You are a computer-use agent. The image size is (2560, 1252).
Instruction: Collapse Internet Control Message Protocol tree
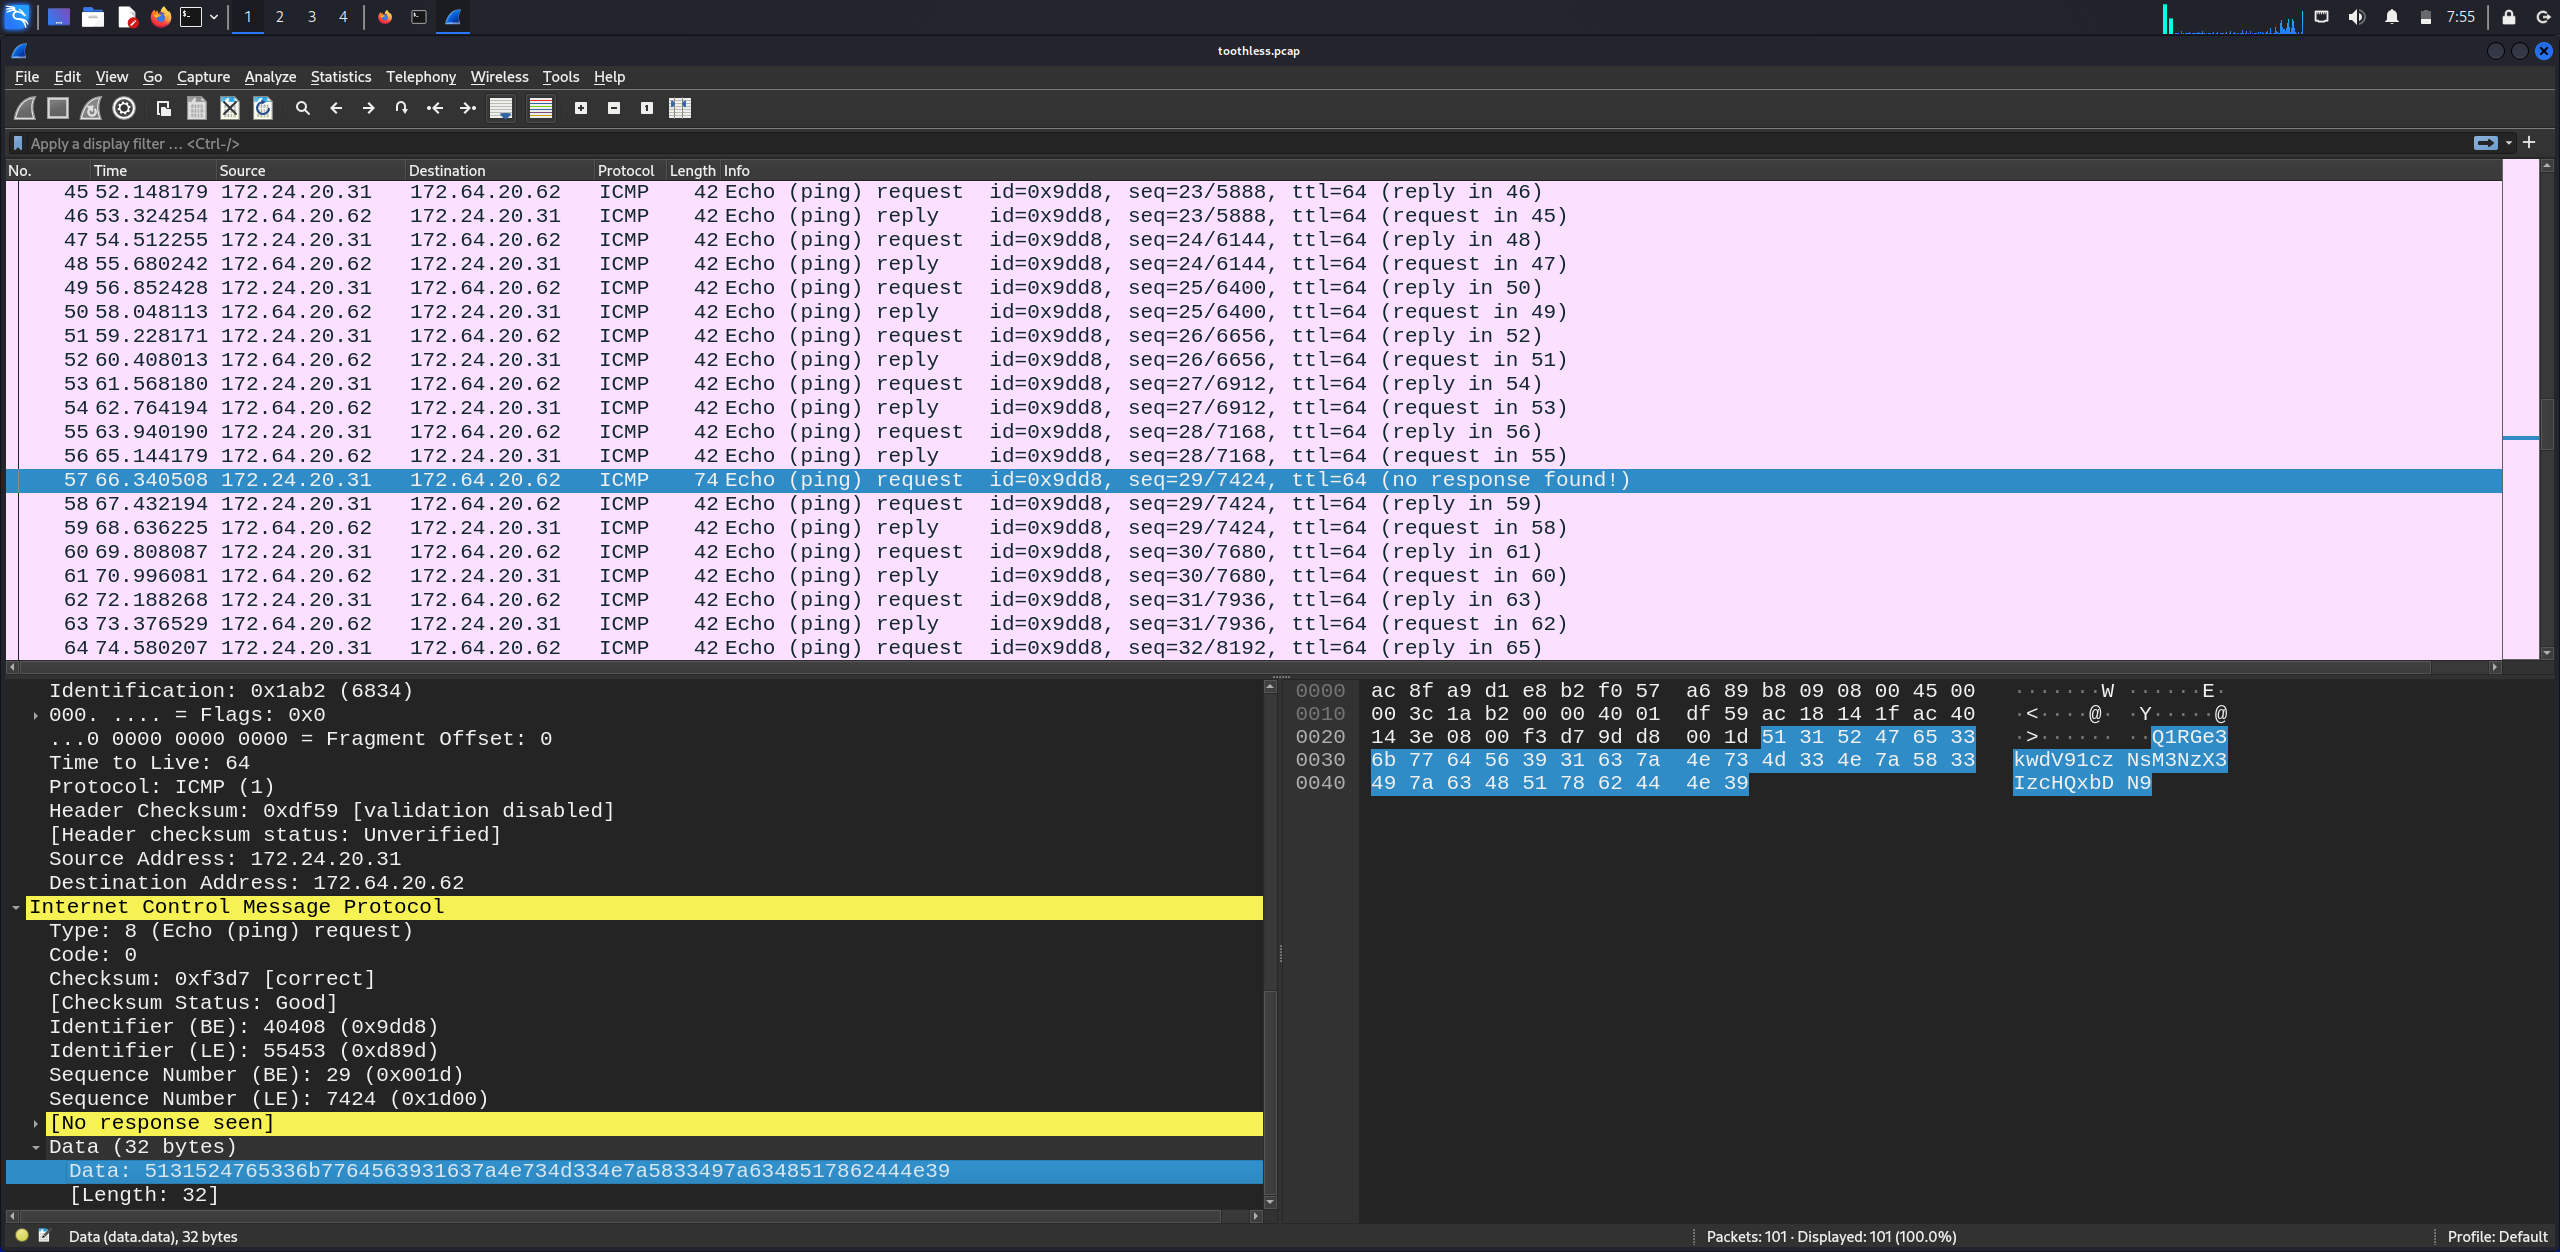(16, 908)
